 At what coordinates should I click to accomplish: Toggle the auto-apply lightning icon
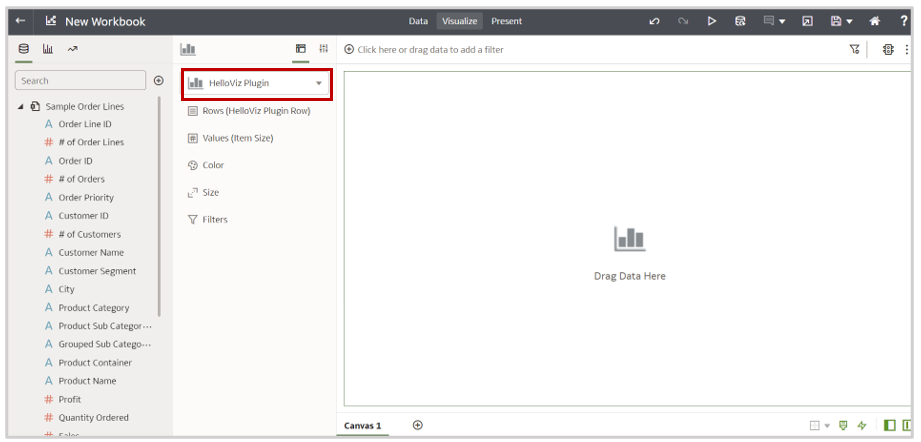[x=862, y=426]
